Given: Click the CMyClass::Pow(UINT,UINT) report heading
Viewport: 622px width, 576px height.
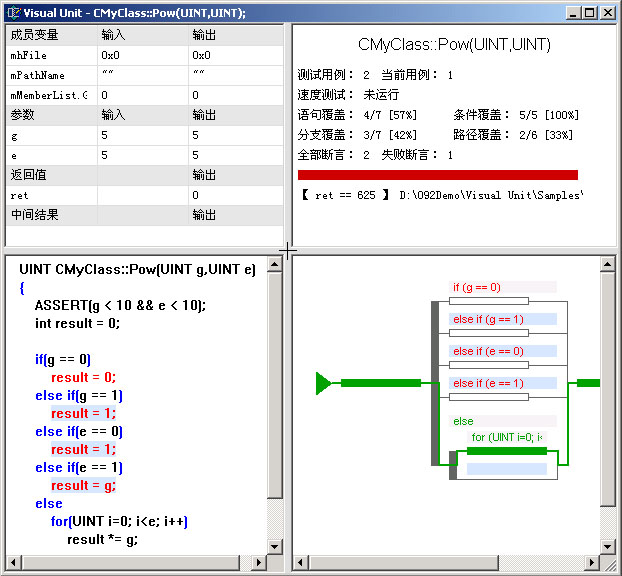Looking at the screenshot, I should (x=454, y=44).
